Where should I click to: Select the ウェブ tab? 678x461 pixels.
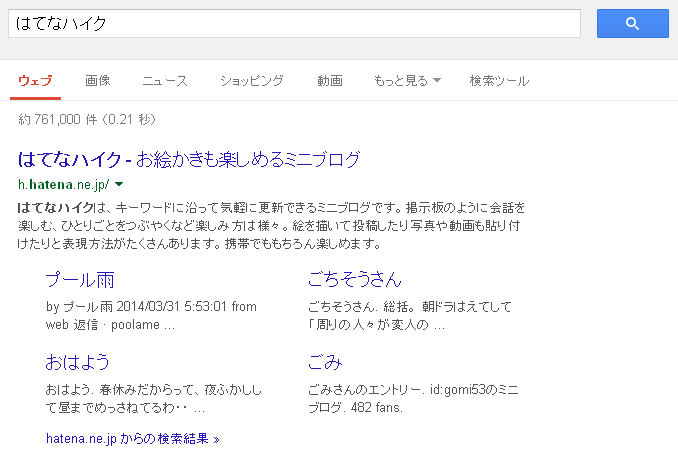coord(35,80)
